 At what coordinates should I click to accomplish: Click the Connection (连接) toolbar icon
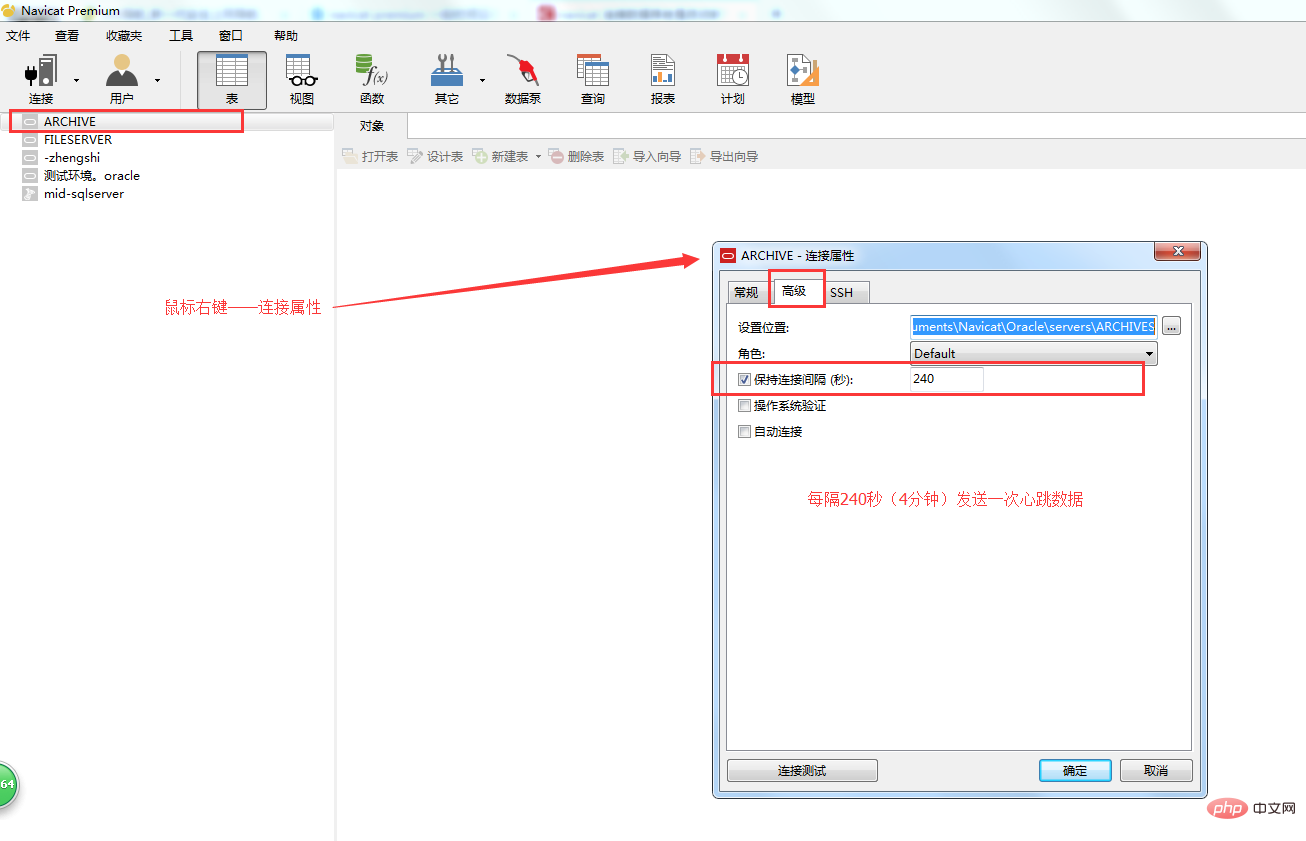[41, 80]
